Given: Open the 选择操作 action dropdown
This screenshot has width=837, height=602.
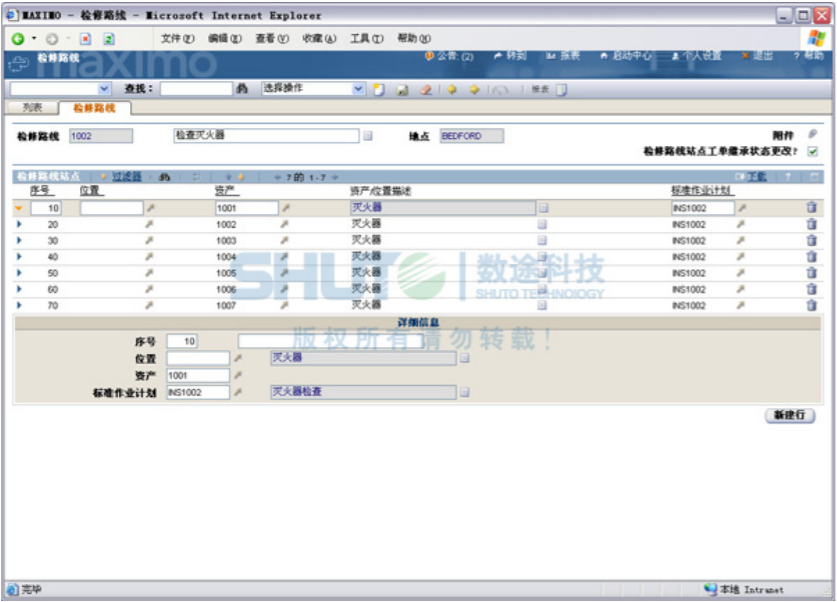Looking at the screenshot, I should pos(358,89).
